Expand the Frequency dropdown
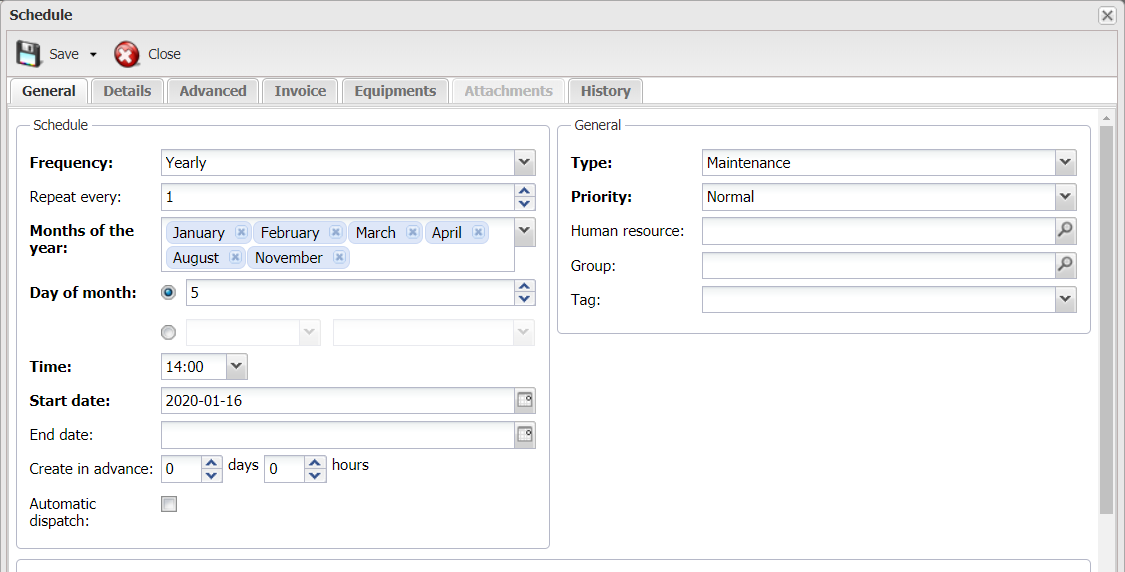 pyautogui.click(x=524, y=162)
